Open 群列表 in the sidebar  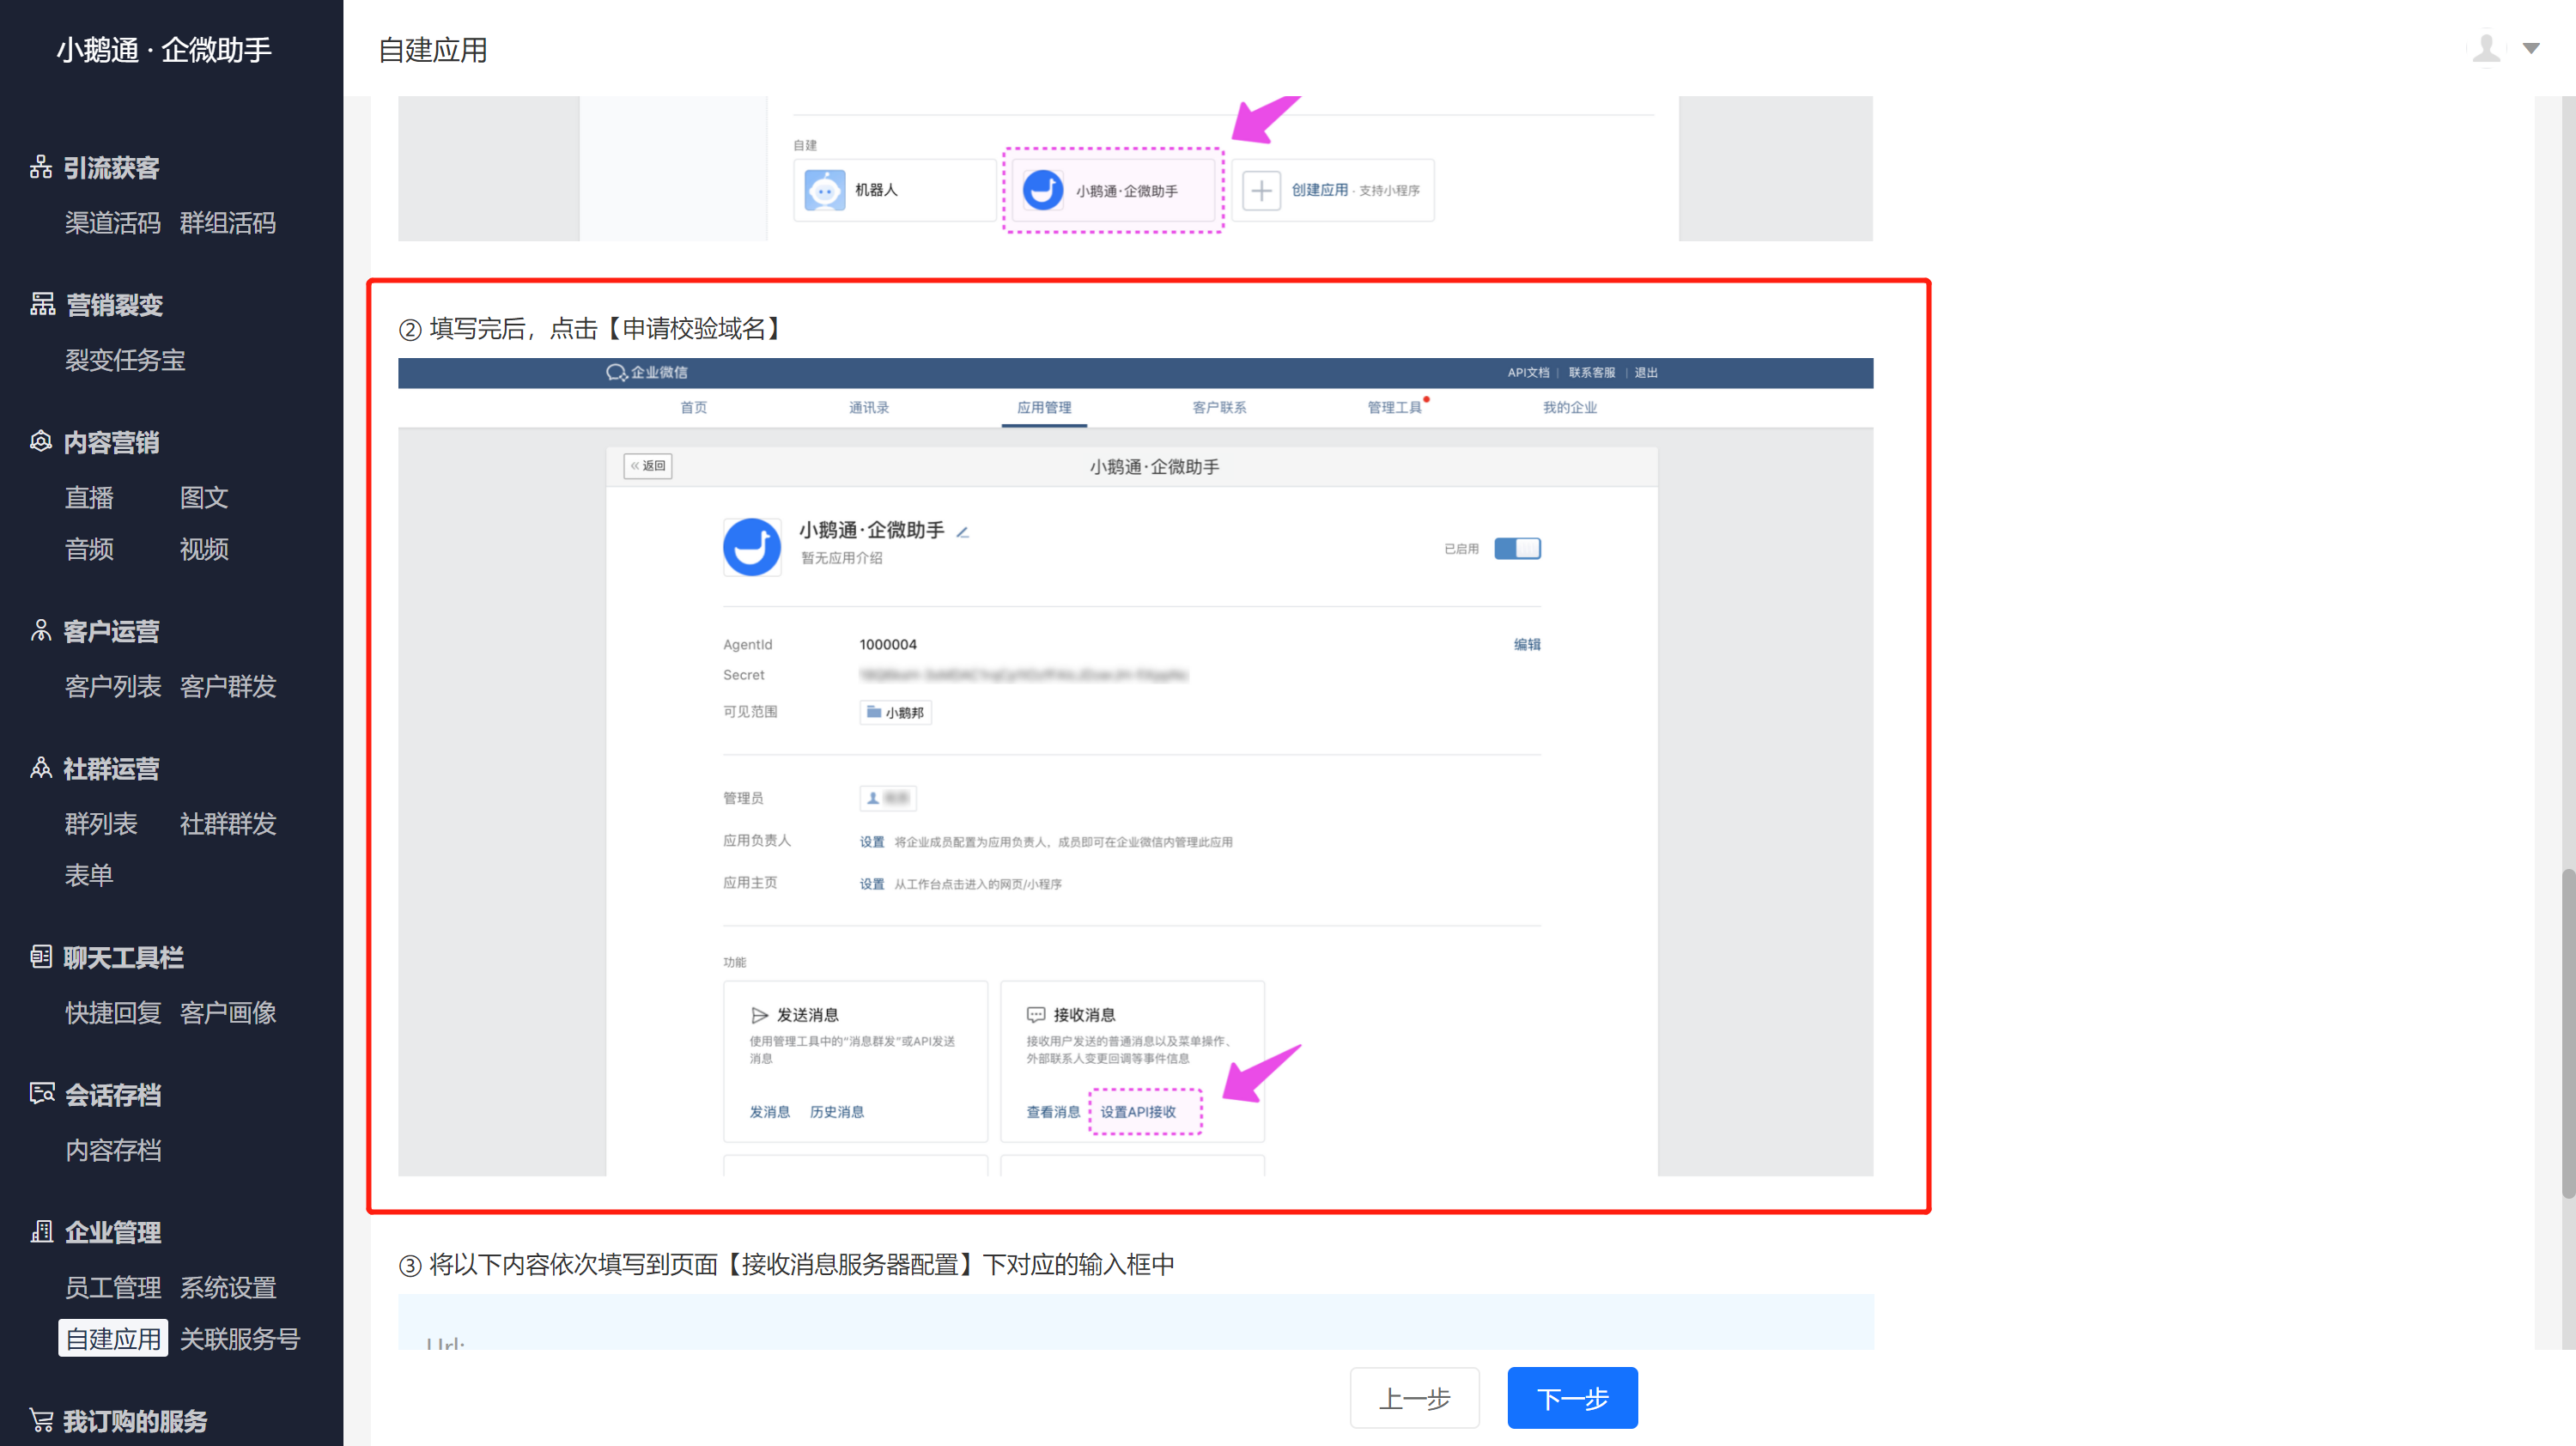(101, 823)
